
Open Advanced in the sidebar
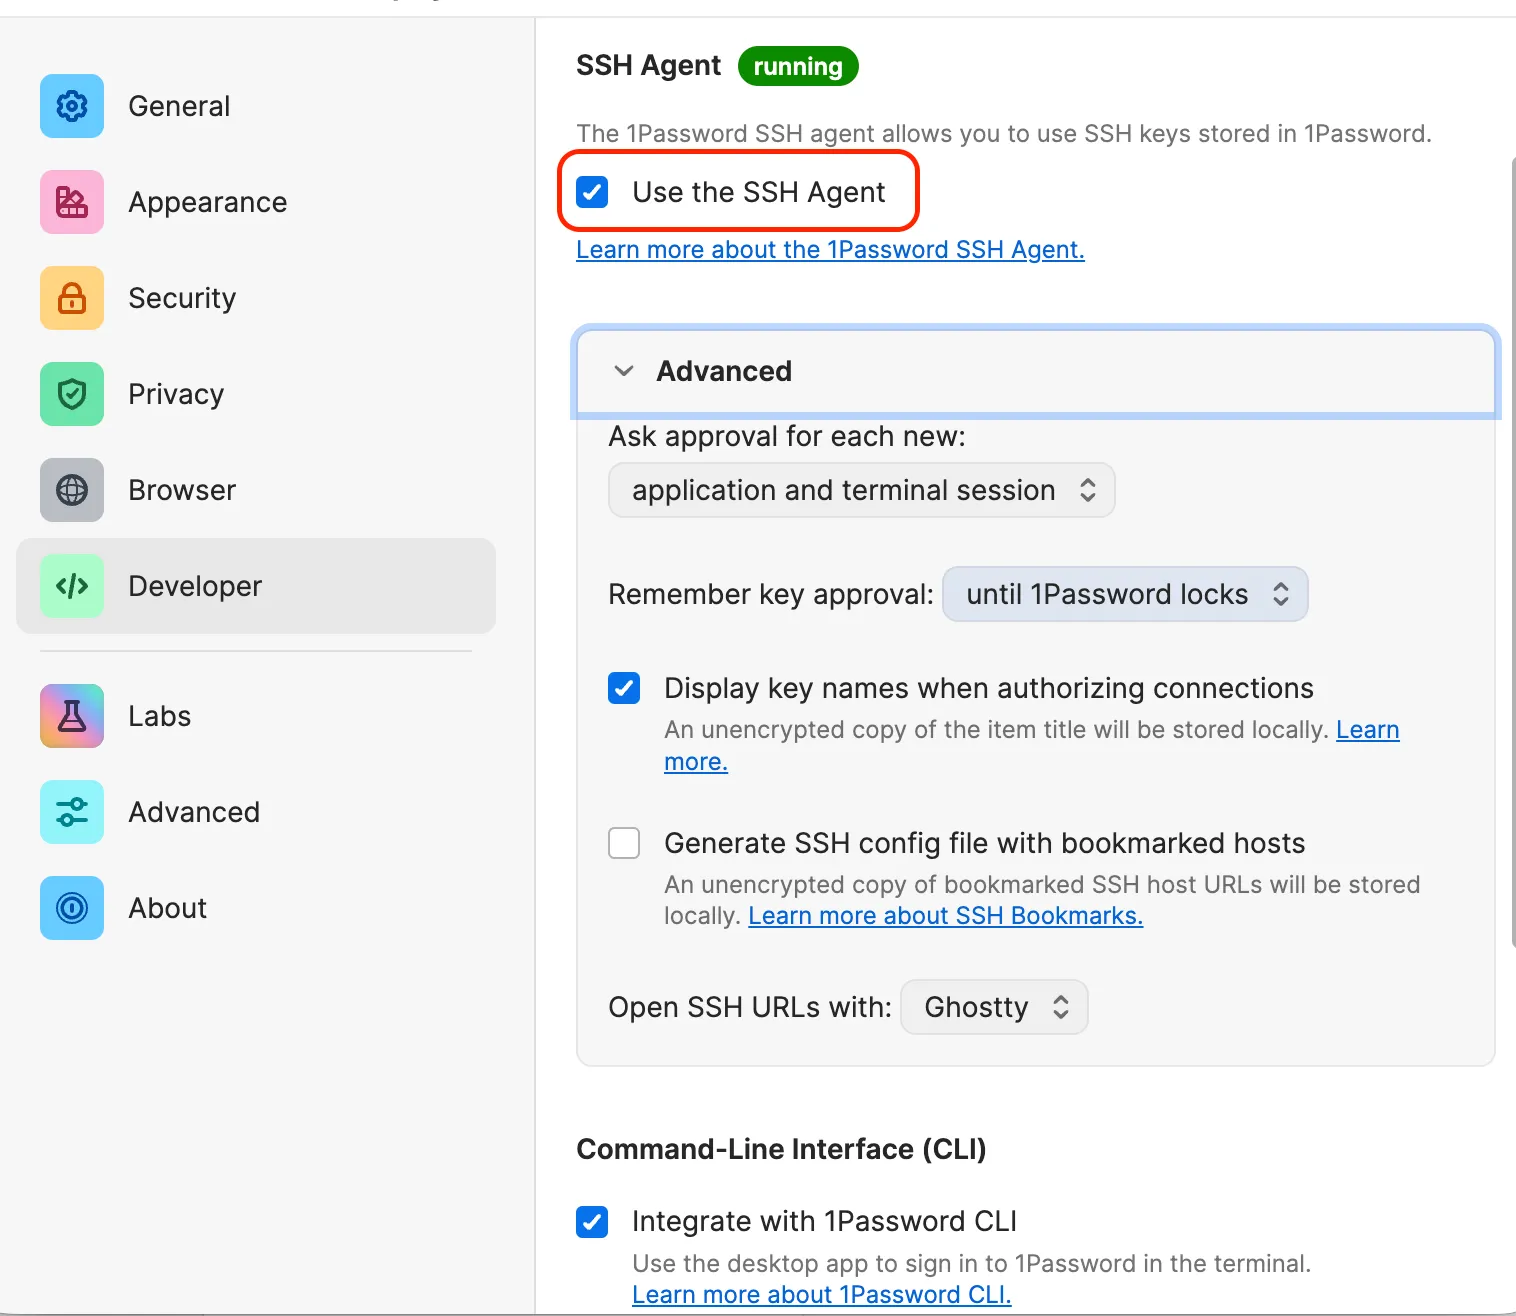(x=256, y=812)
